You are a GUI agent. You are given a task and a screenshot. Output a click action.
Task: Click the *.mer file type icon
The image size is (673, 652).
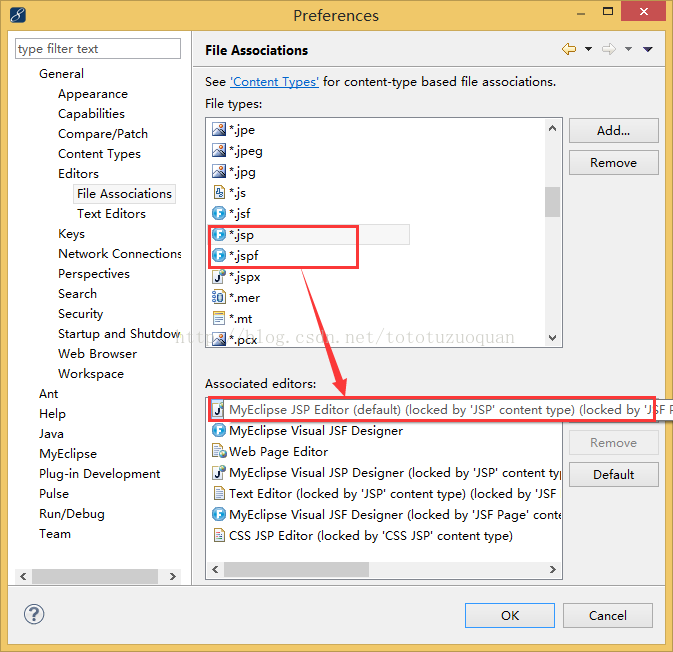pyautogui.click(x=219, y=297)
